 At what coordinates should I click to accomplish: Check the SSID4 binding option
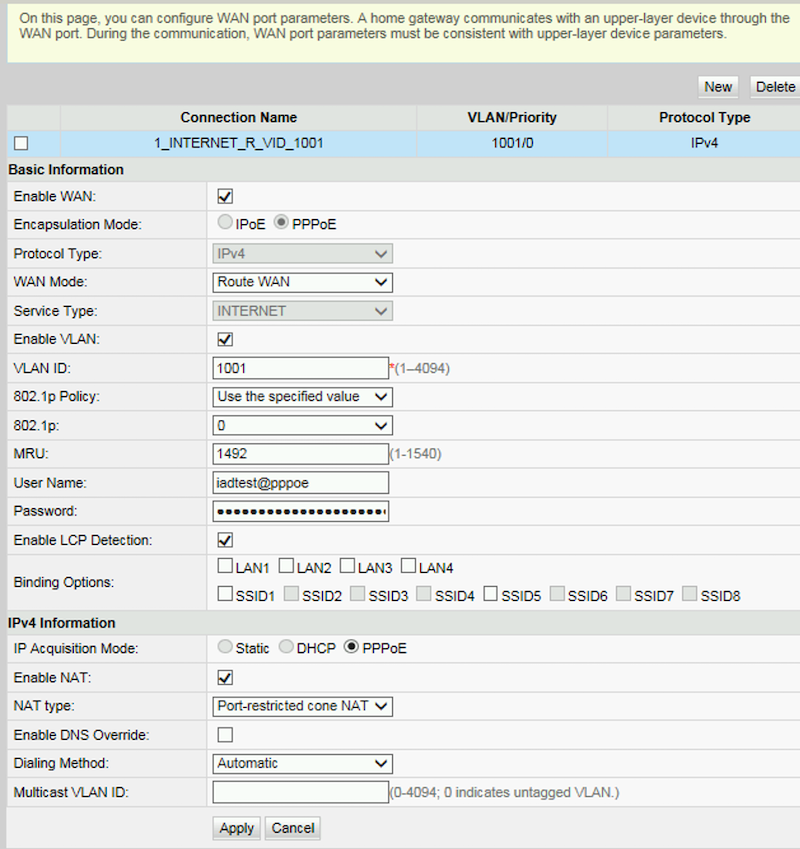click(424, 594)
